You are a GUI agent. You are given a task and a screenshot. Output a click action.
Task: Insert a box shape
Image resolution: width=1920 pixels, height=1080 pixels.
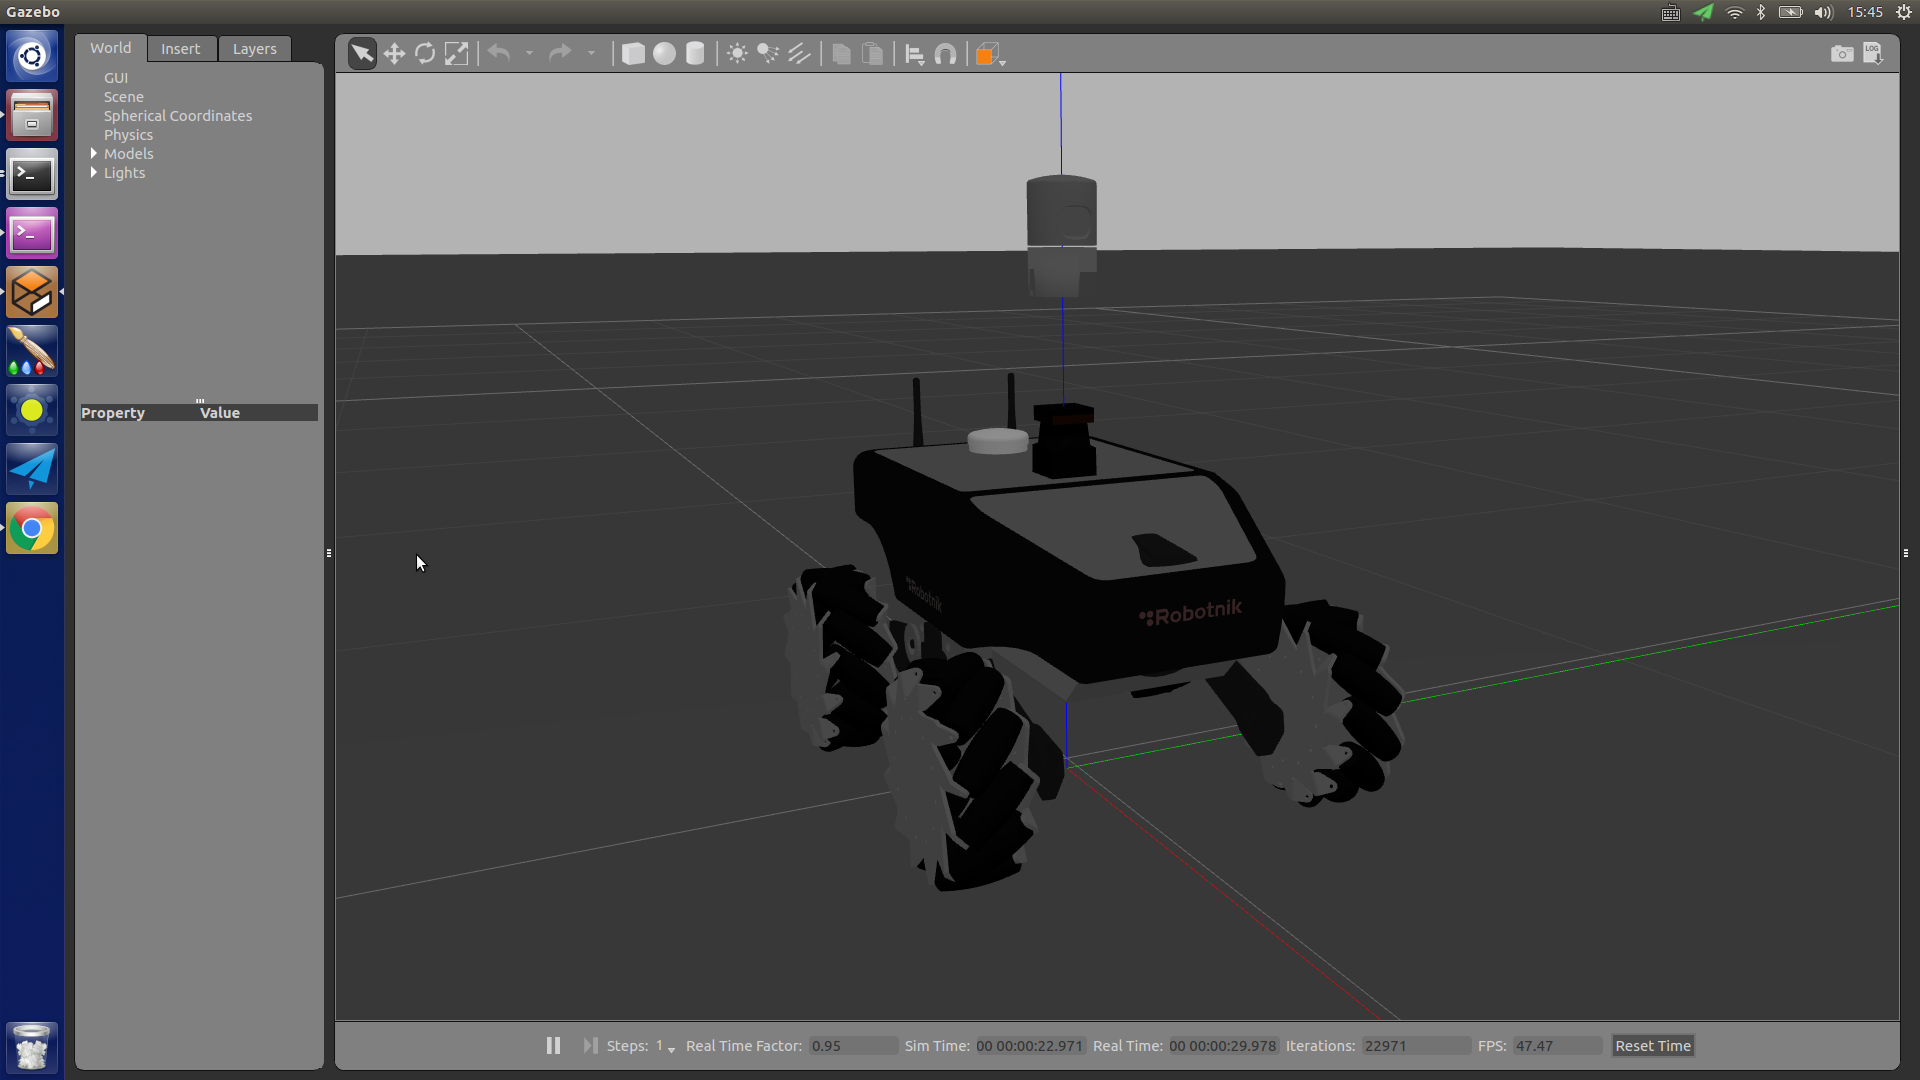(x=633, y=54)
